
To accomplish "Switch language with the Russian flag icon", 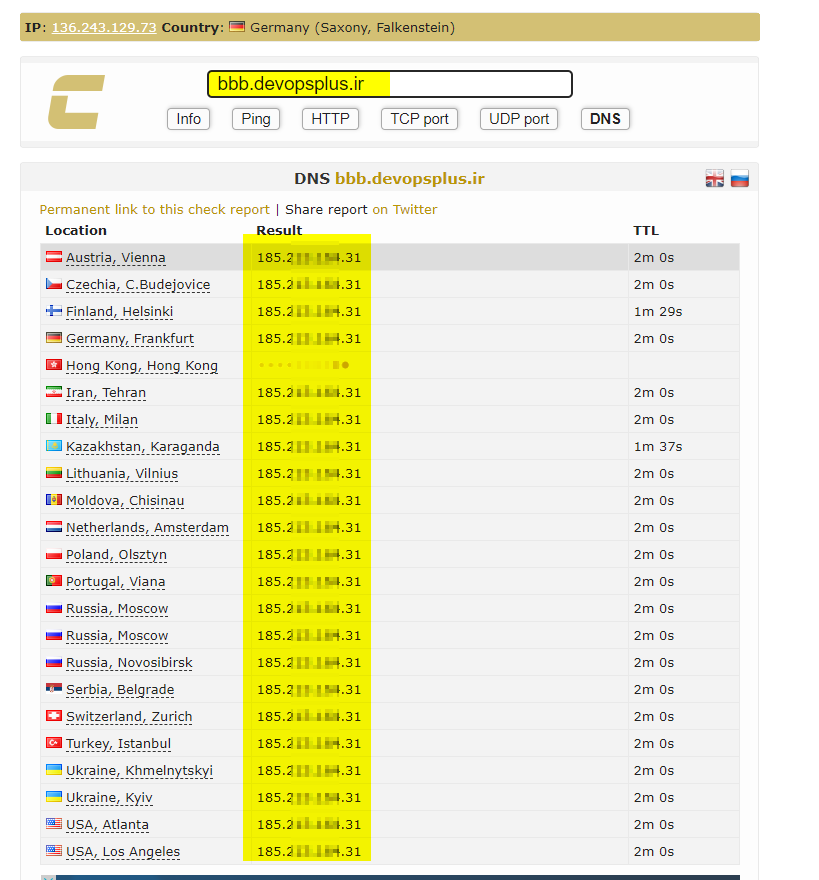I will tap(739, 179).
